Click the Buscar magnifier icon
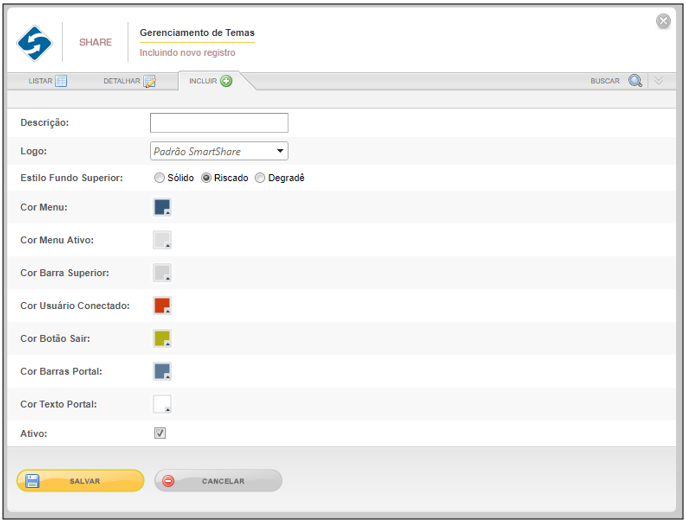This screenshot has height=522, width=686. pyautogui.click(x=635, y=81)
